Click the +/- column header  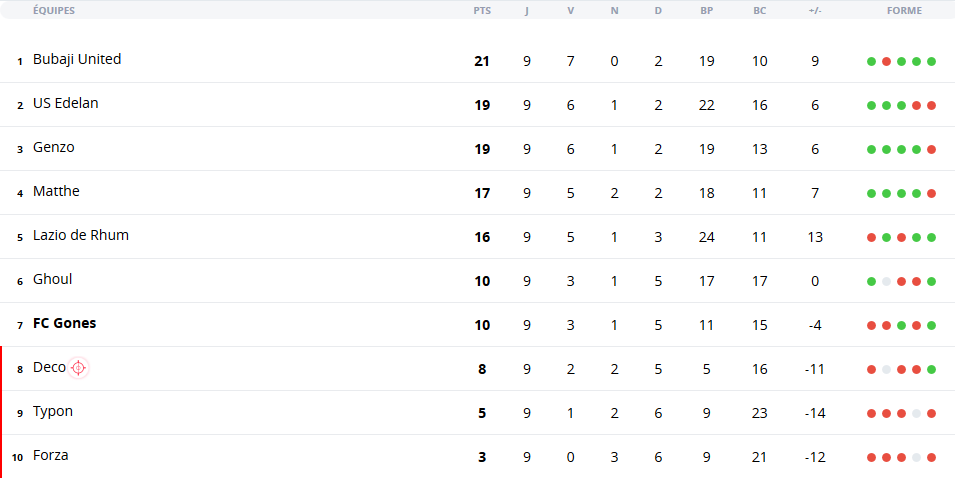click(x=814, y=11)
